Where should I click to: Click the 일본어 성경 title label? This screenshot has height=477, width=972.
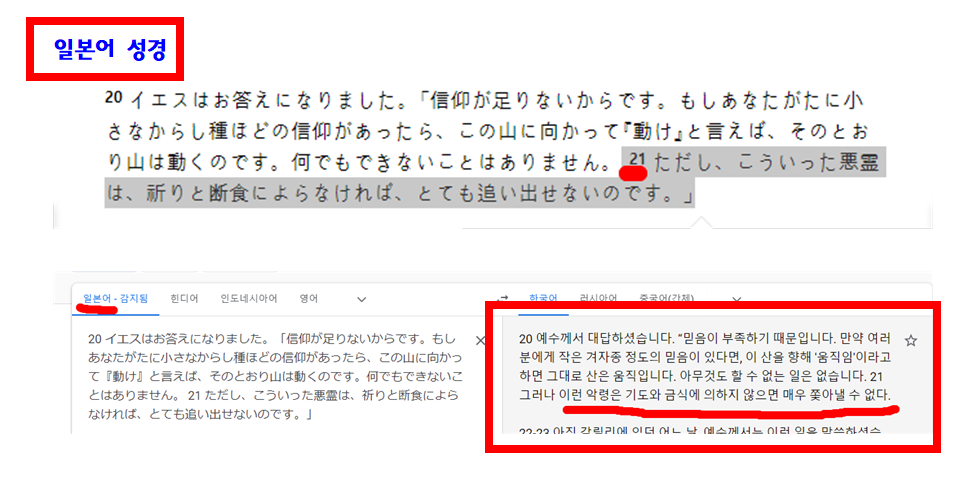[110, 49]
